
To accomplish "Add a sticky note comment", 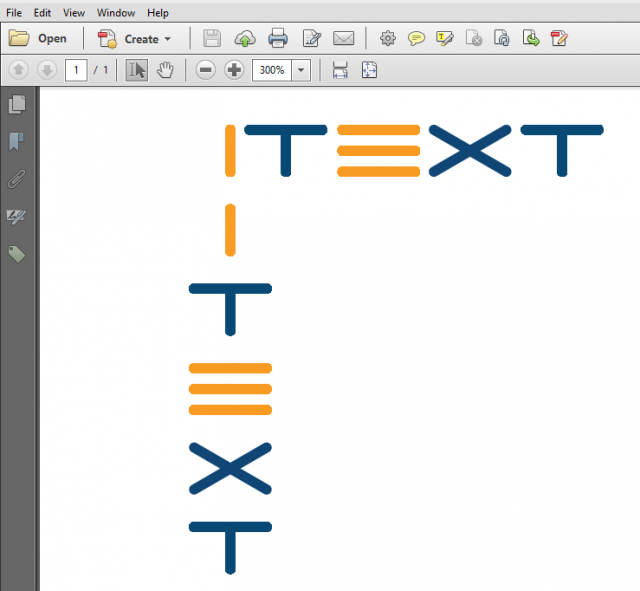I will [416, 39].
